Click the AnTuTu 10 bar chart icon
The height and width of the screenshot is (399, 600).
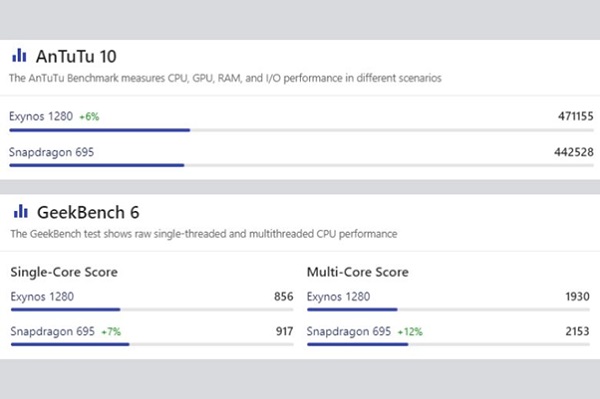[x=19, y=55]
